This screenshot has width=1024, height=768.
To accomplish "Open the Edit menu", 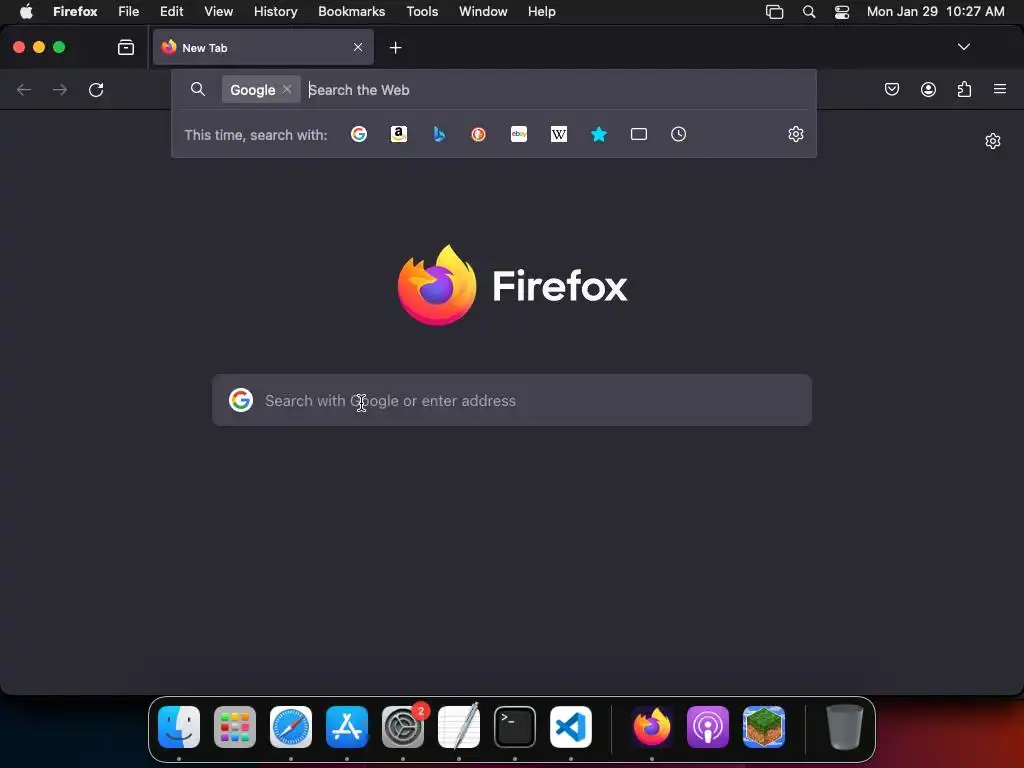I will pyautogui.click(x=171, y=11).
